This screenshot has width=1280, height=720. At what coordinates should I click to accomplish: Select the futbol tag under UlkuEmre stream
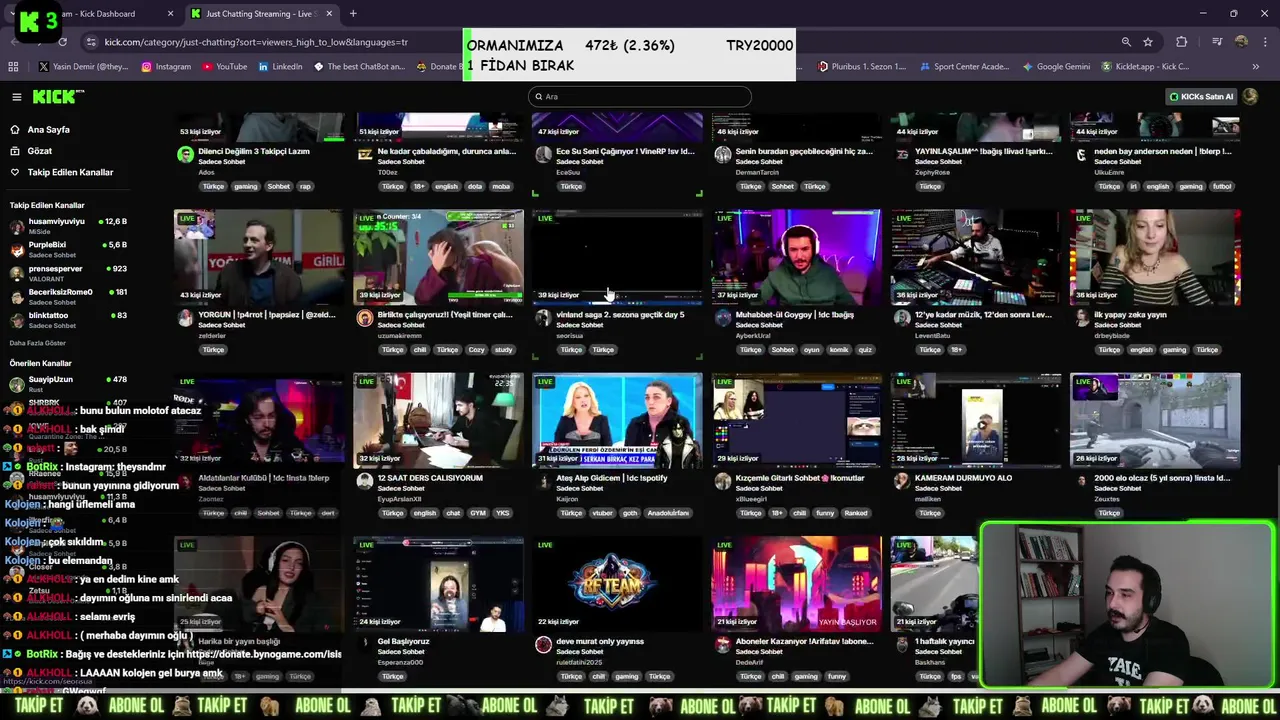(x=1222, y=186)
